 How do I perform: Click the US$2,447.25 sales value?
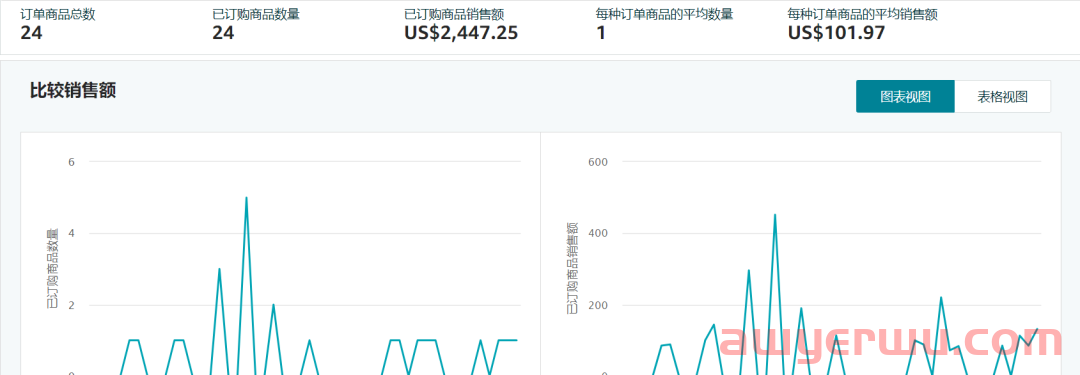pos(461,32)
